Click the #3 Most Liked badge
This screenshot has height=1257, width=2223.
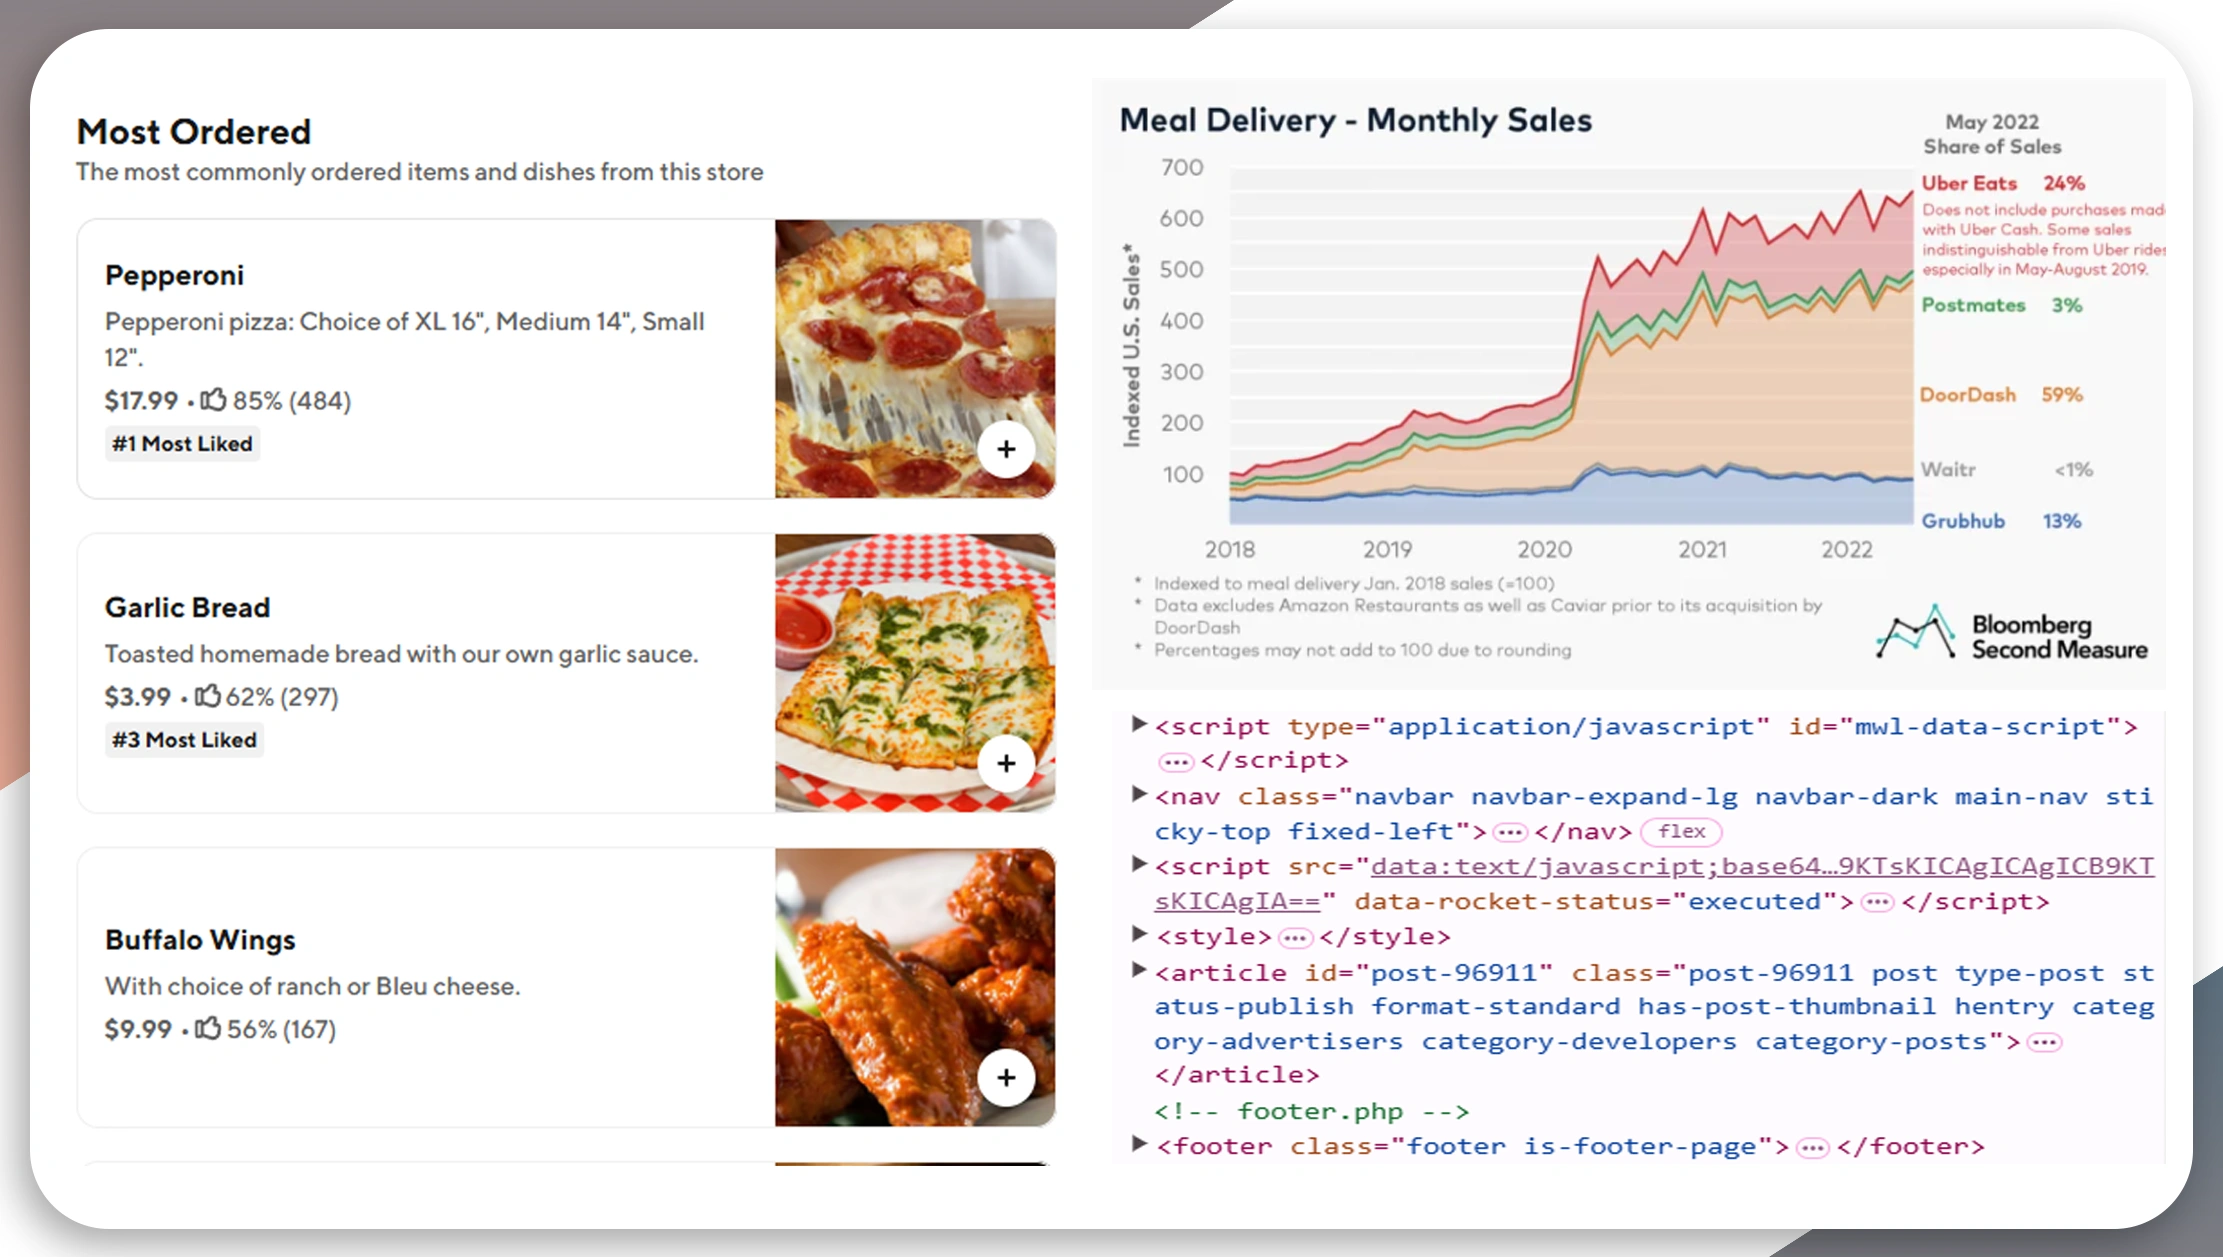(184, 739)
